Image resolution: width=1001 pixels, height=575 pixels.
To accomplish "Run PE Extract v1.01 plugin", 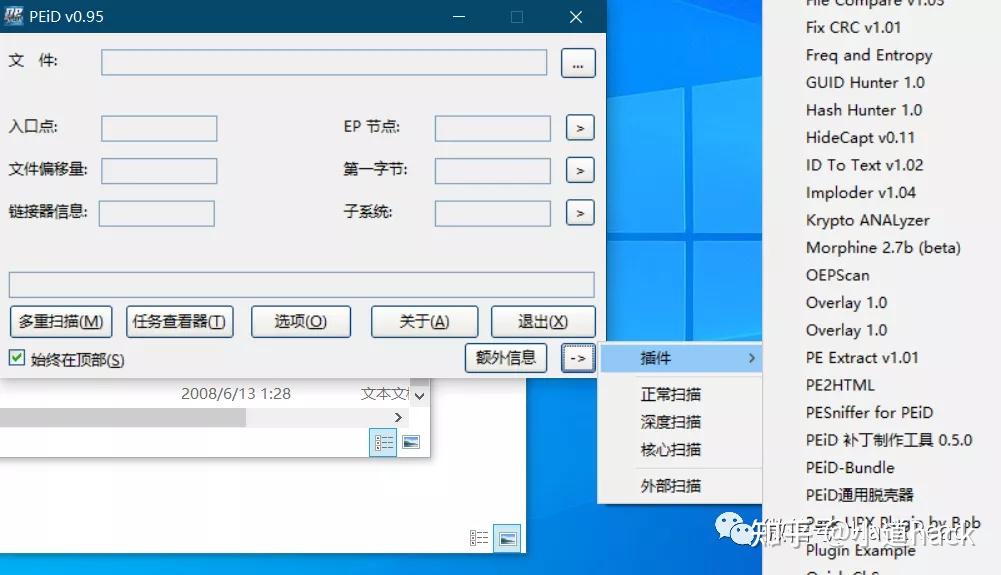I will [x=862, y=357].
